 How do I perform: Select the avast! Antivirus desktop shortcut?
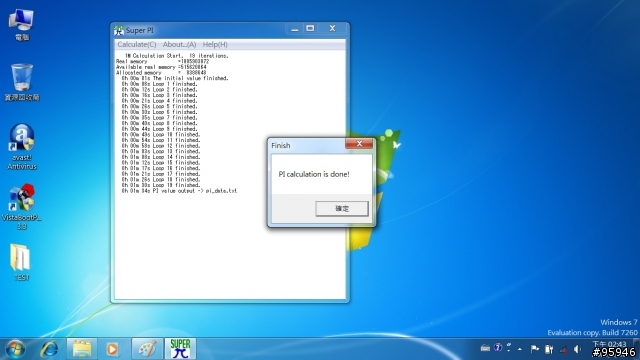coord(22,147)
